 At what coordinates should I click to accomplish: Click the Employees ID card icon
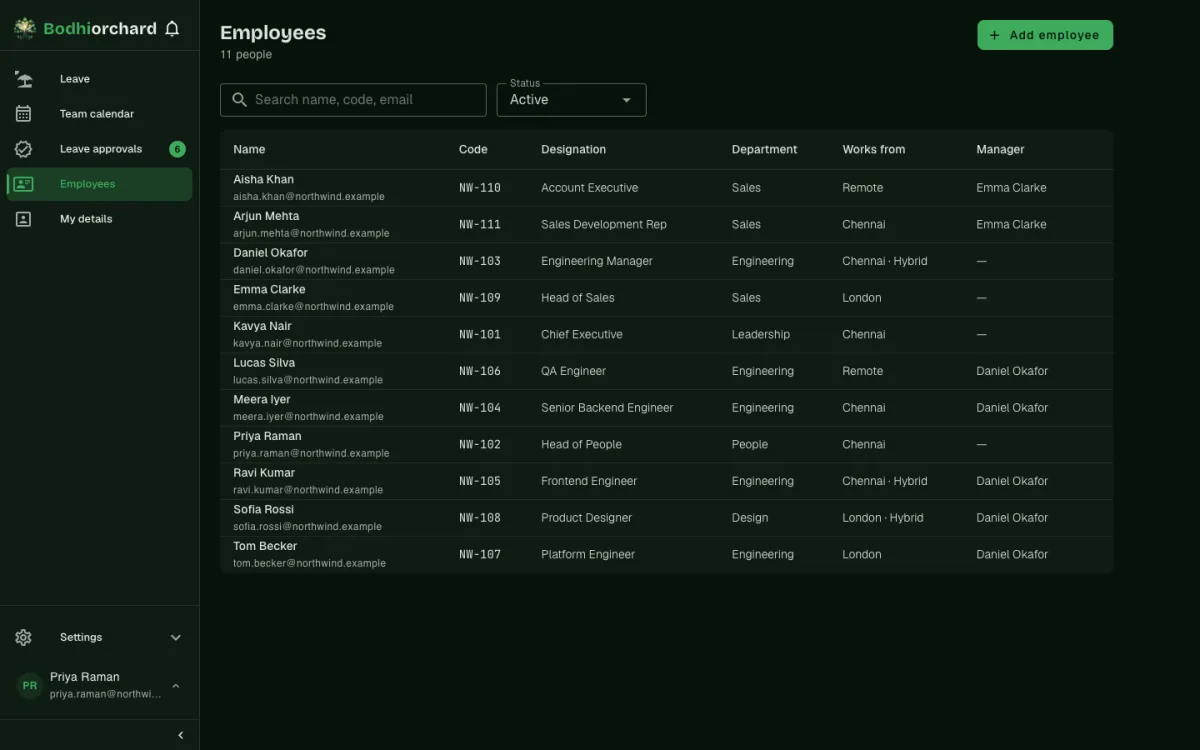pyautogui.click(x=24, y=184)
